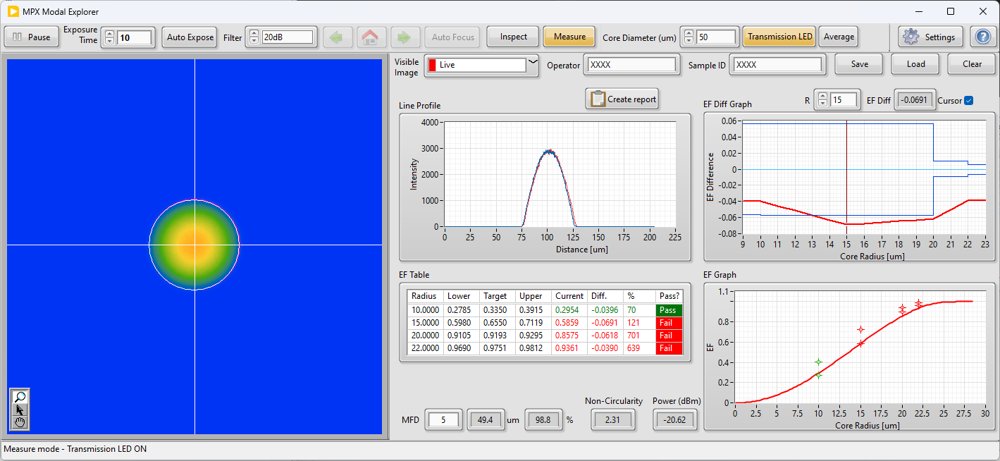Click the Power value -20.62
Image resolution: width=1000 pixels, height=461 pixels.
(676, 420)
